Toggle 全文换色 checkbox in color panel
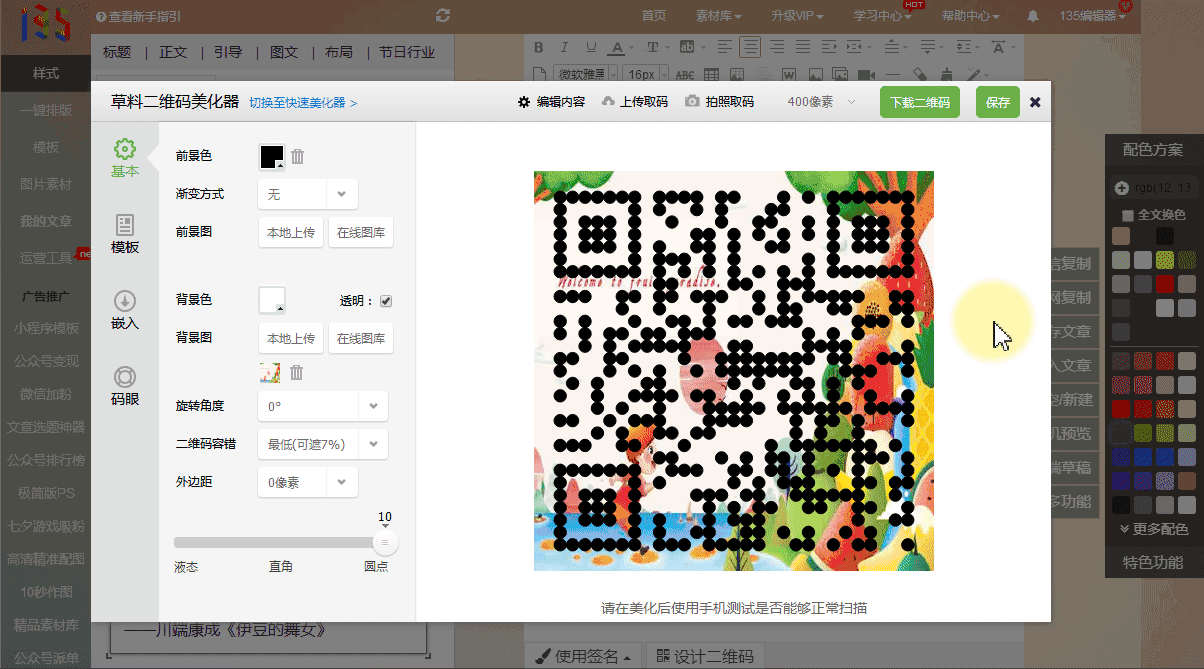The height and width of the screenshot is (669, 1204). 1128,215
